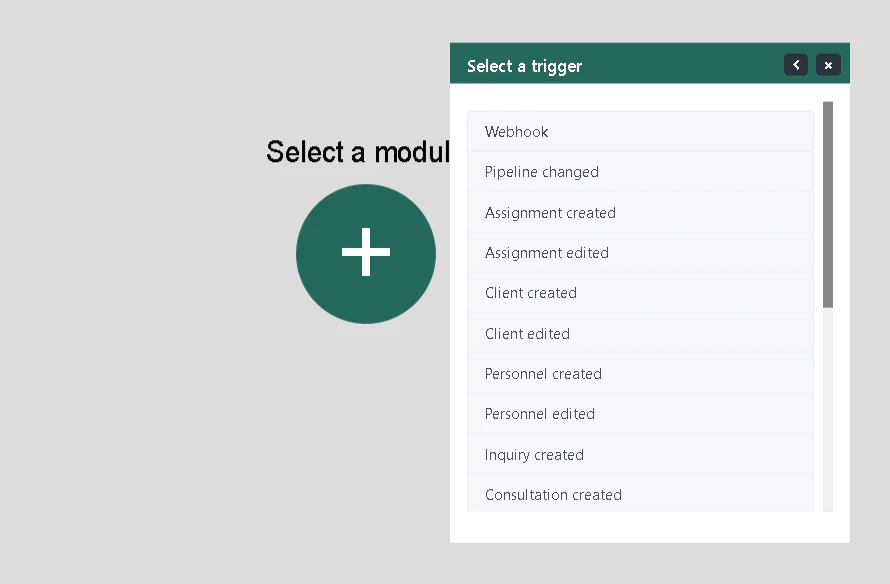Select the Pipeline changed trigger
Viewport: 890px width, 584px height.
[x=640, y=172]
